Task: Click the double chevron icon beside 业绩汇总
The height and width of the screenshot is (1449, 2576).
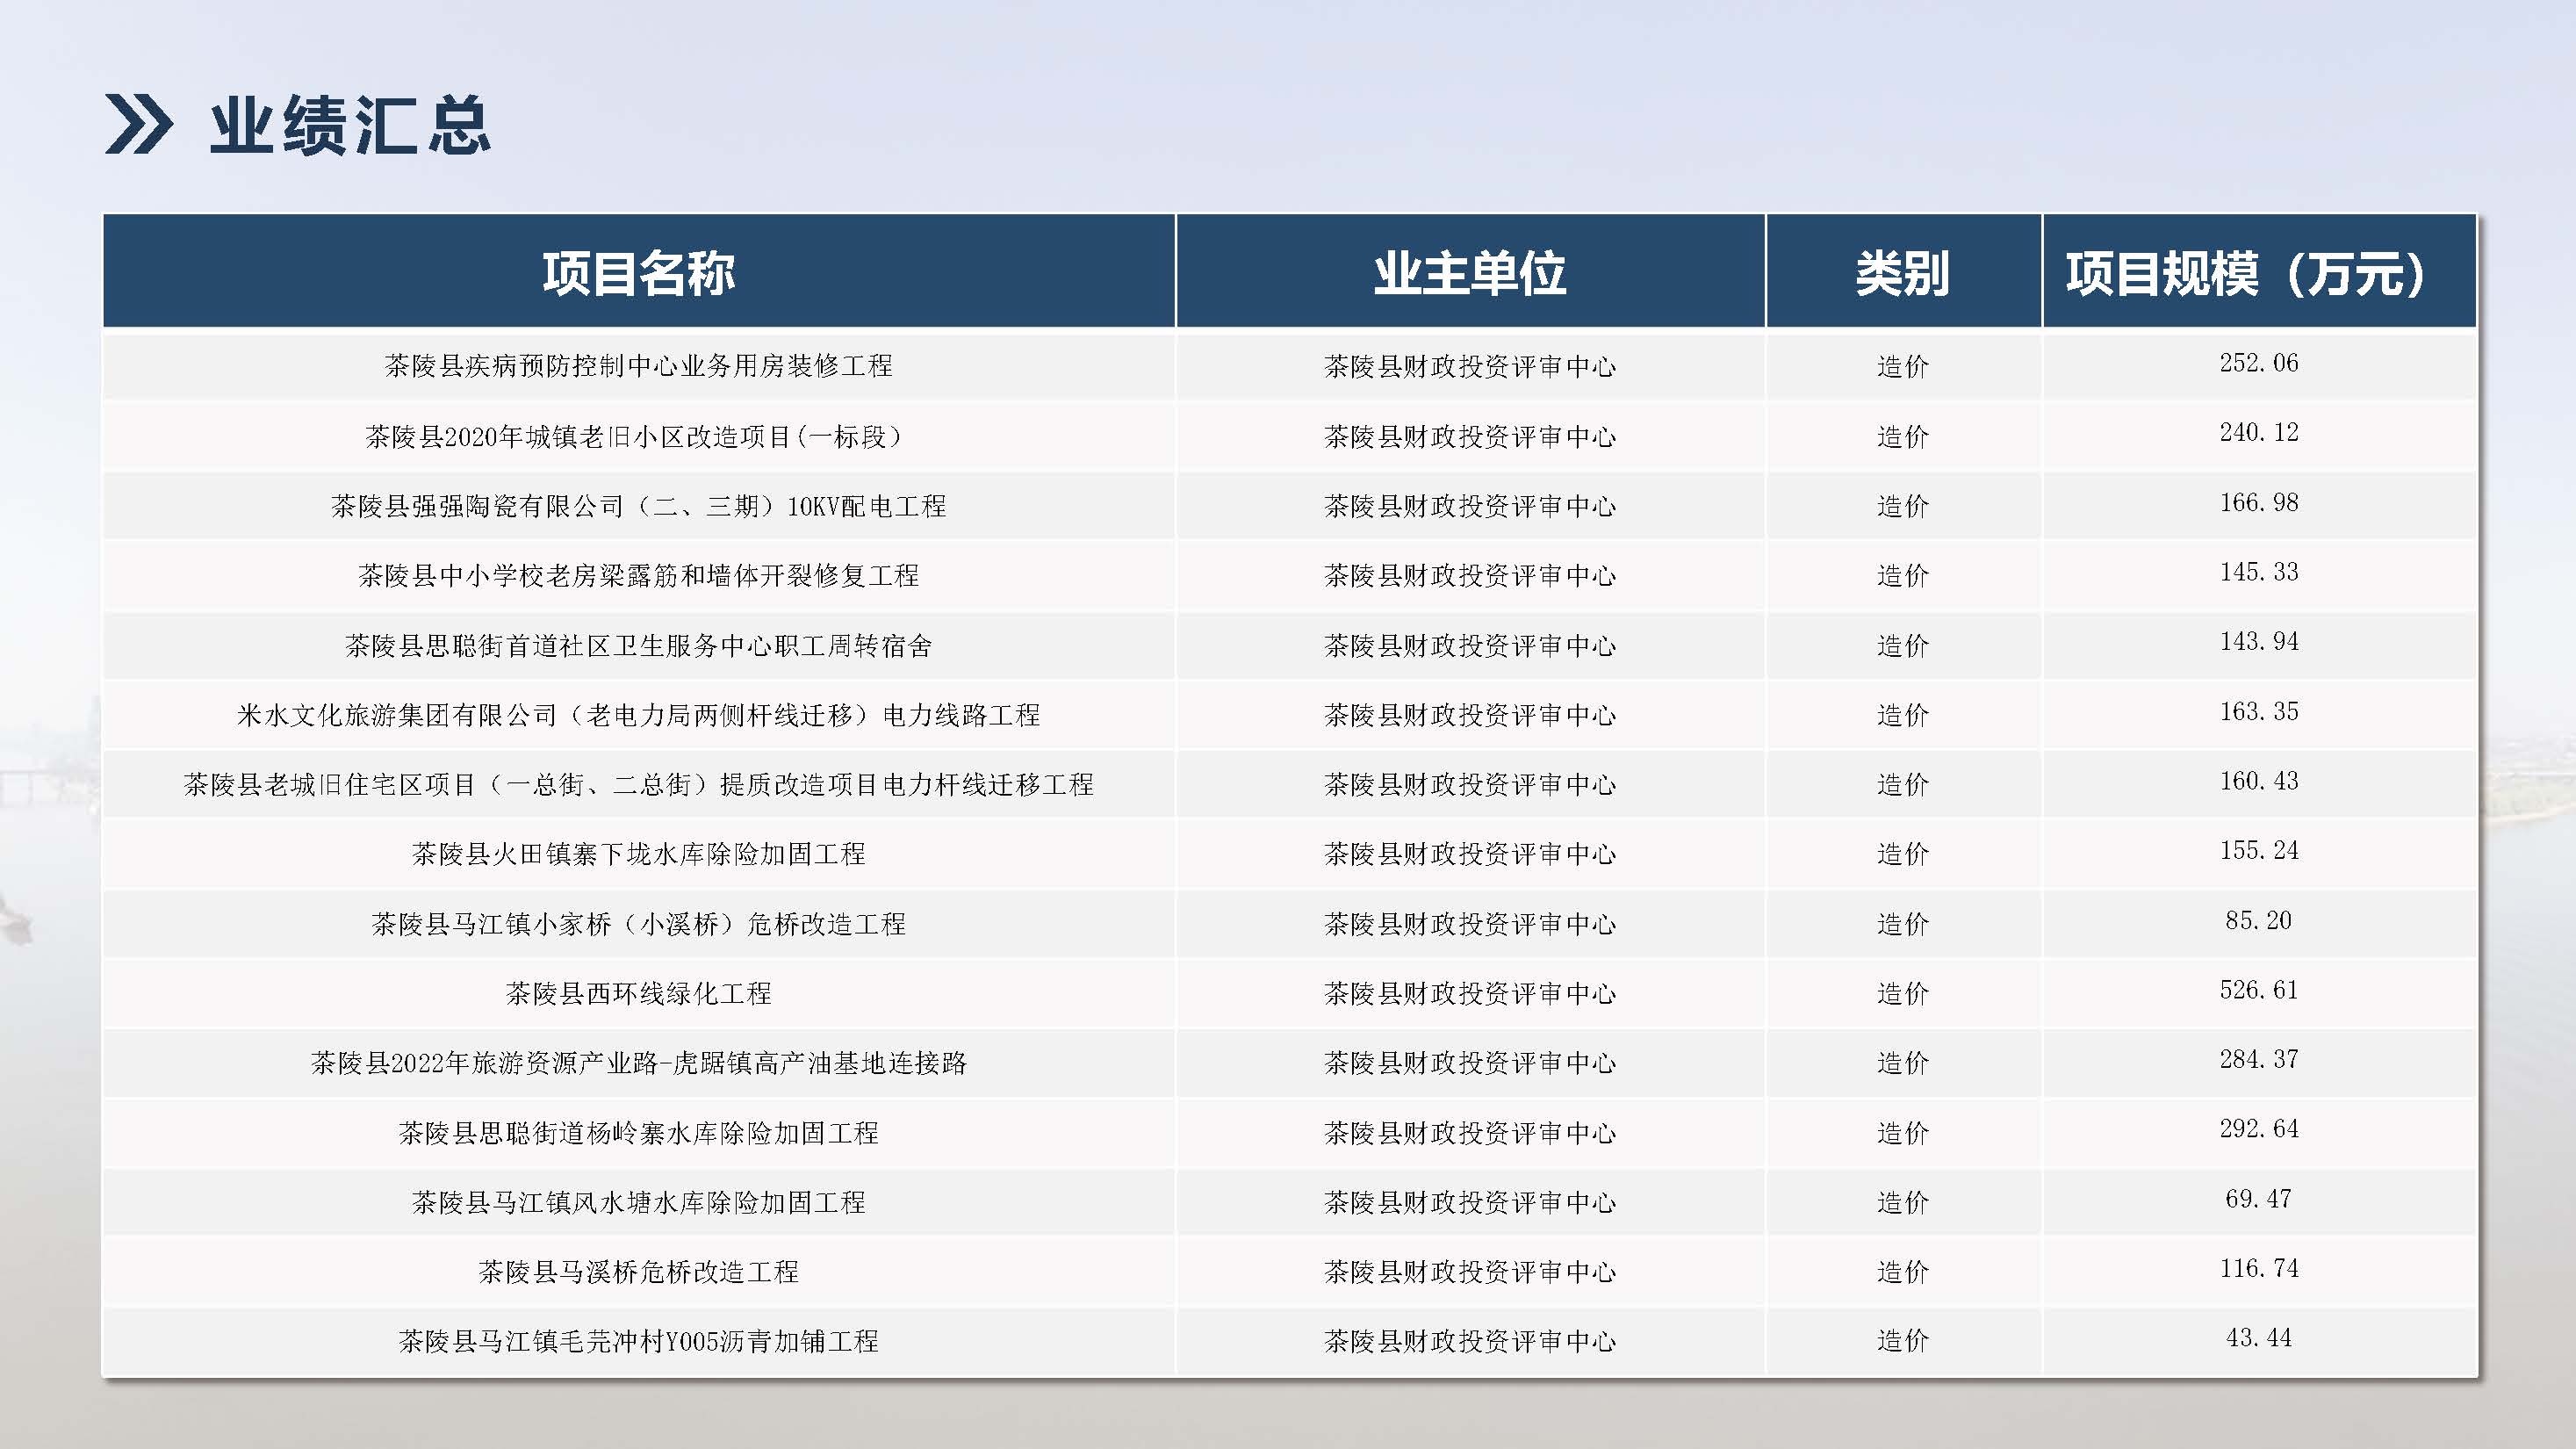Action: point(139,125)
